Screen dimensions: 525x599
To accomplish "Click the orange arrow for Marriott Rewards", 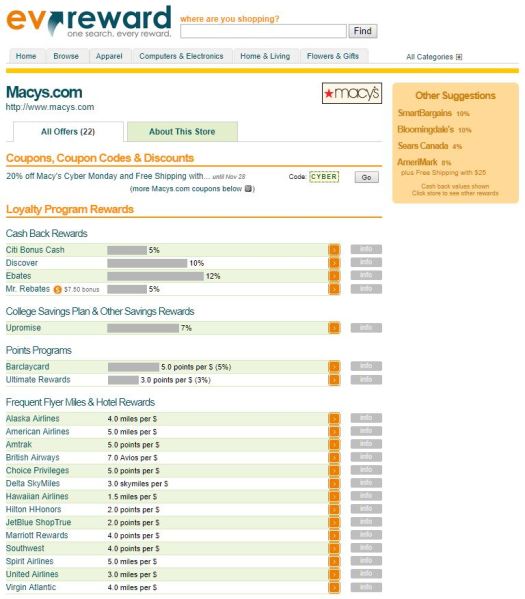I will [334, 536].
